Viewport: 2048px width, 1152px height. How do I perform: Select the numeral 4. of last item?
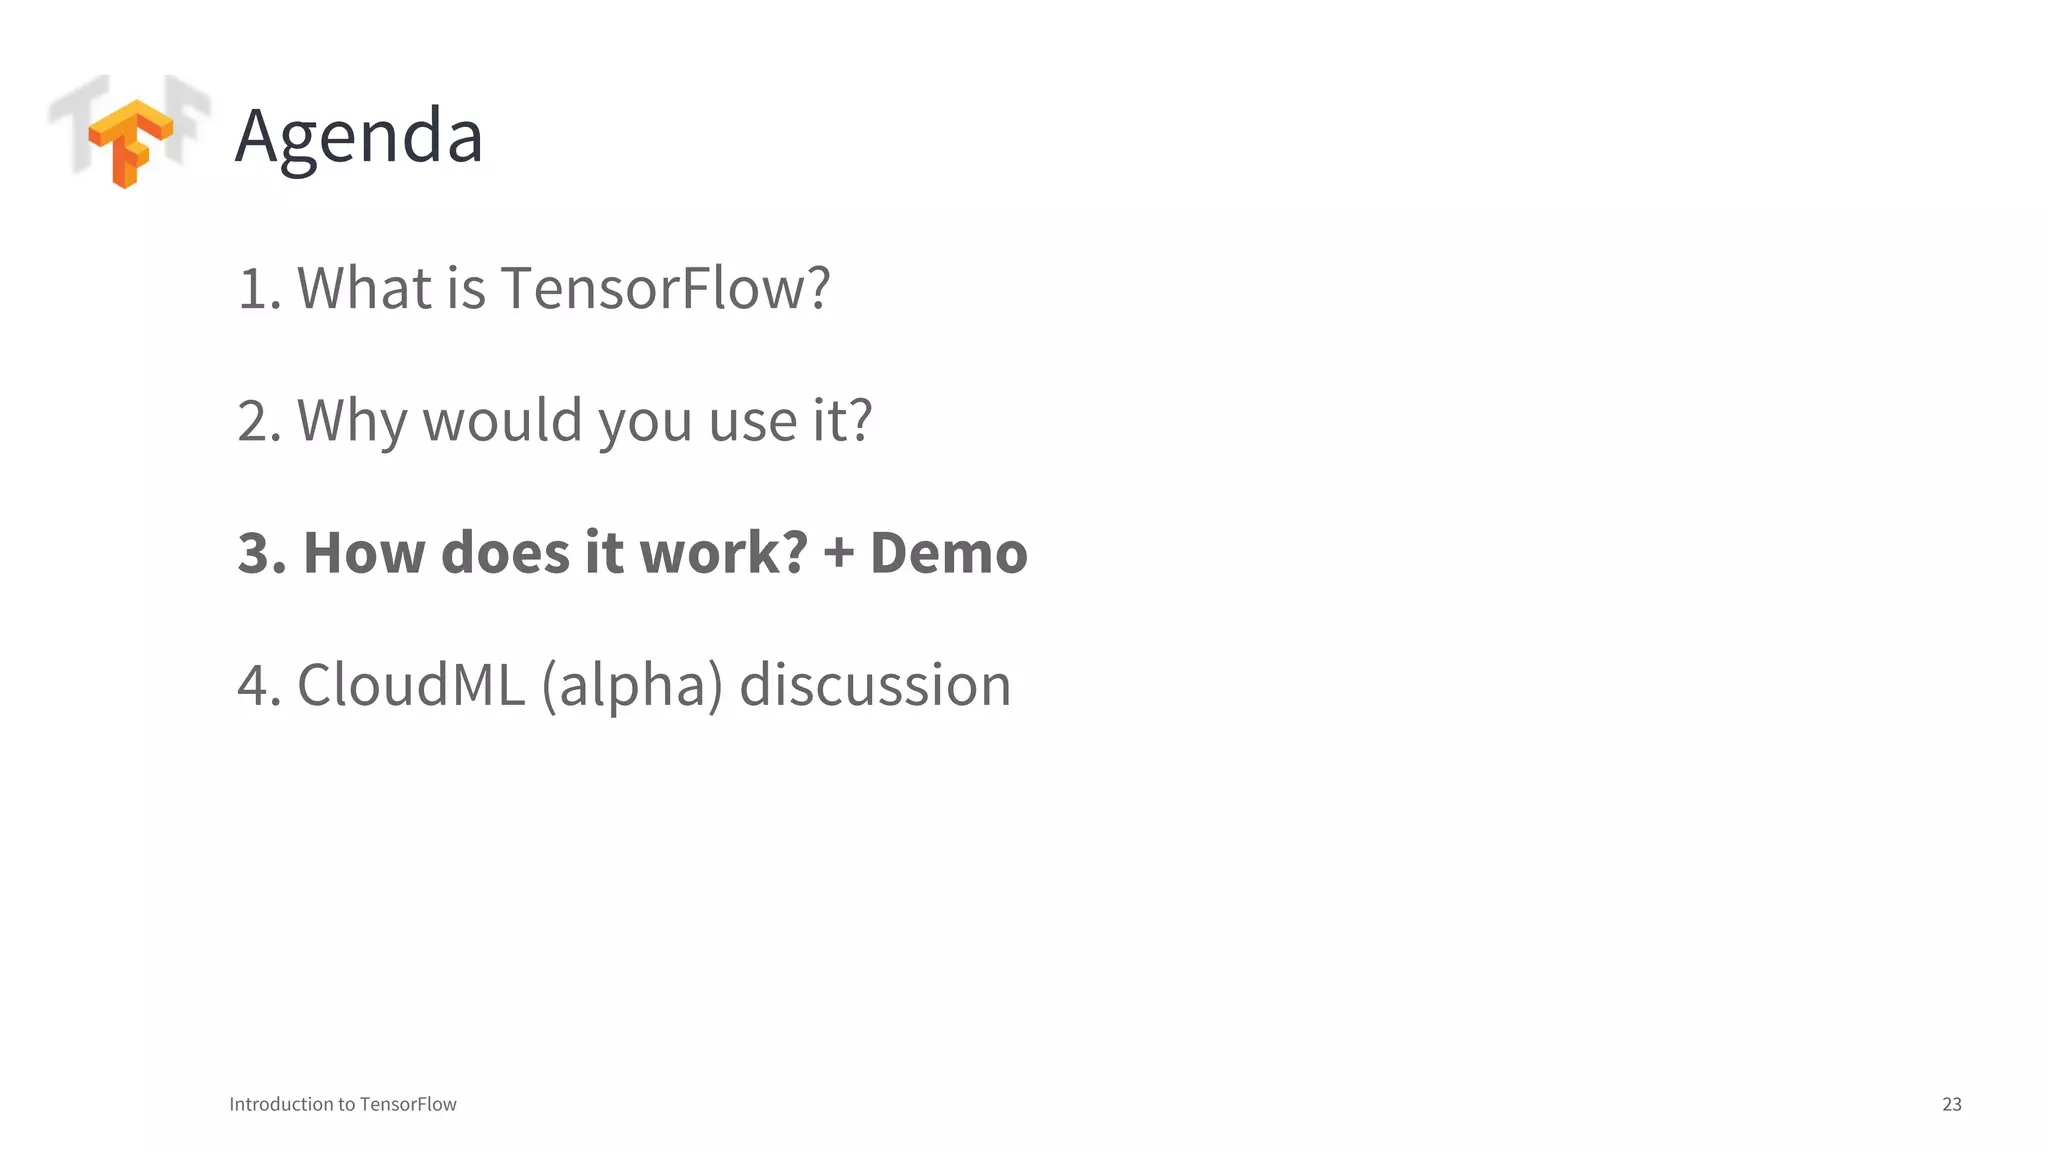click(x=260, y=685)
